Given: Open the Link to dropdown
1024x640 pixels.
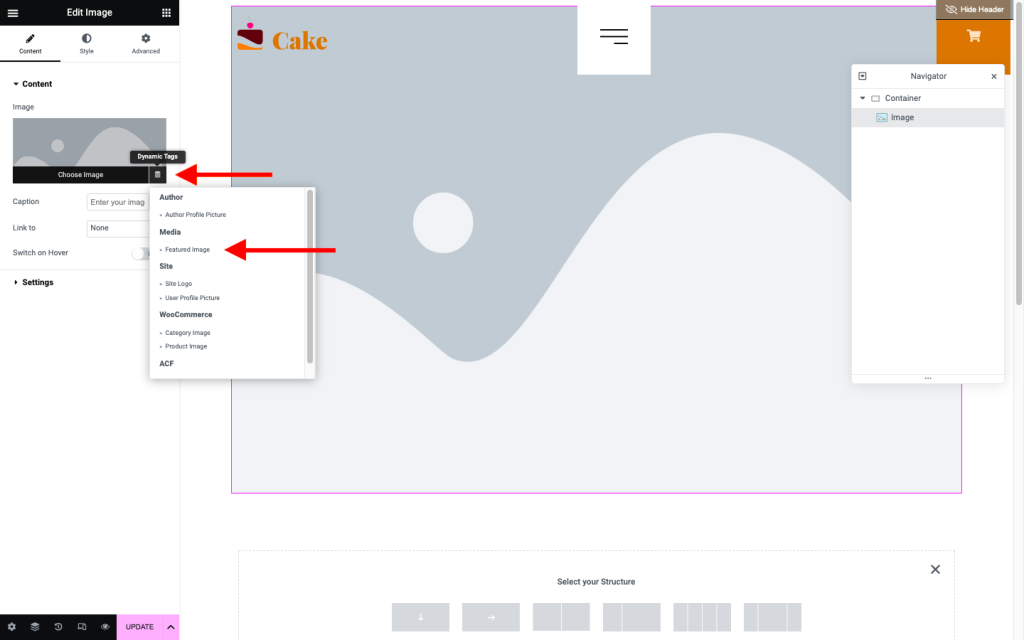Looking at the screenshot, I should pyautogui.click(x=113, y=227).
